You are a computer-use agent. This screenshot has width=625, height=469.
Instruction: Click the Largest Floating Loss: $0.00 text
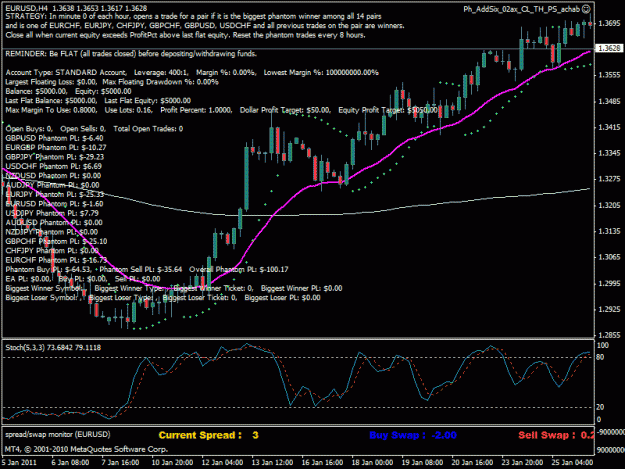coord(51,82)
